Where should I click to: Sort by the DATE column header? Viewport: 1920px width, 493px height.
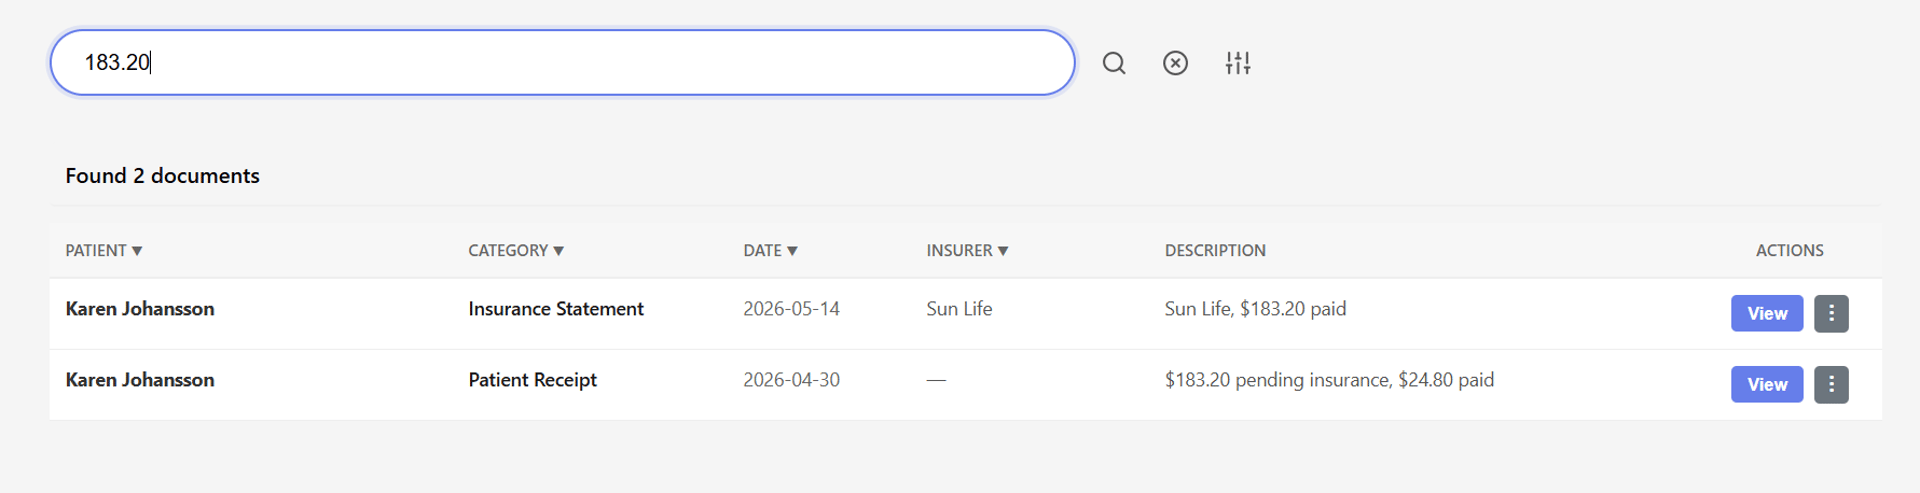[x=770, y=250]
